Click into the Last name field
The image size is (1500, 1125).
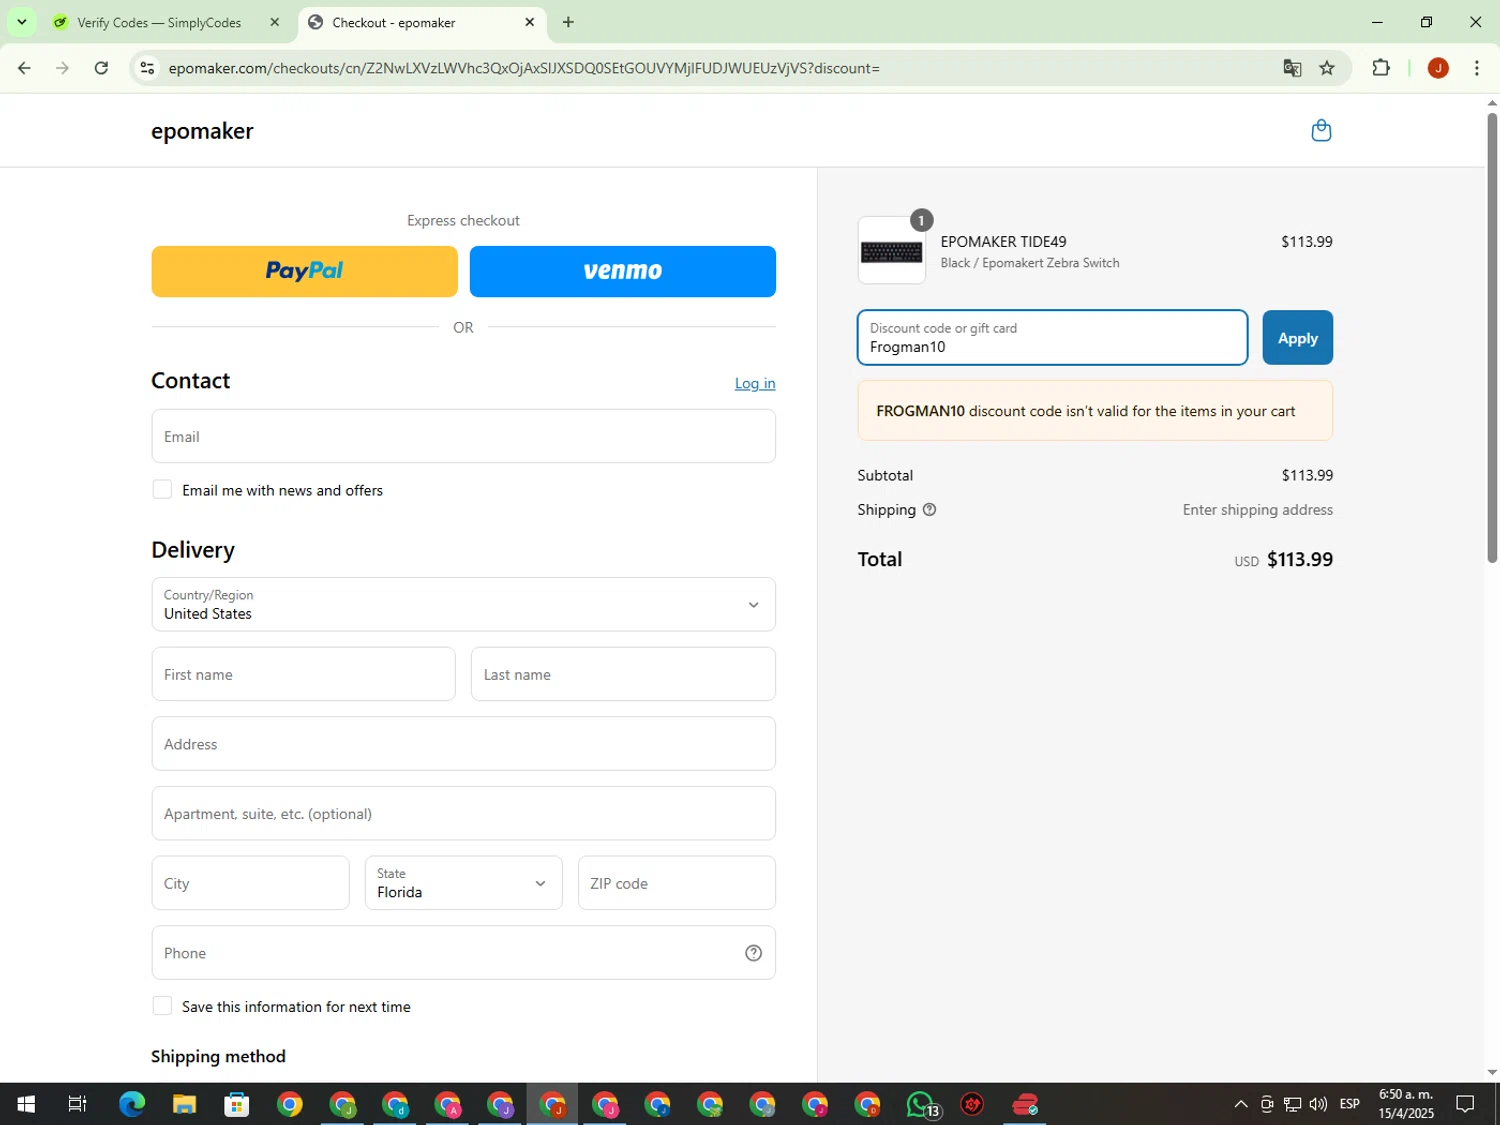pyautogui.click(x=623, y=674)
